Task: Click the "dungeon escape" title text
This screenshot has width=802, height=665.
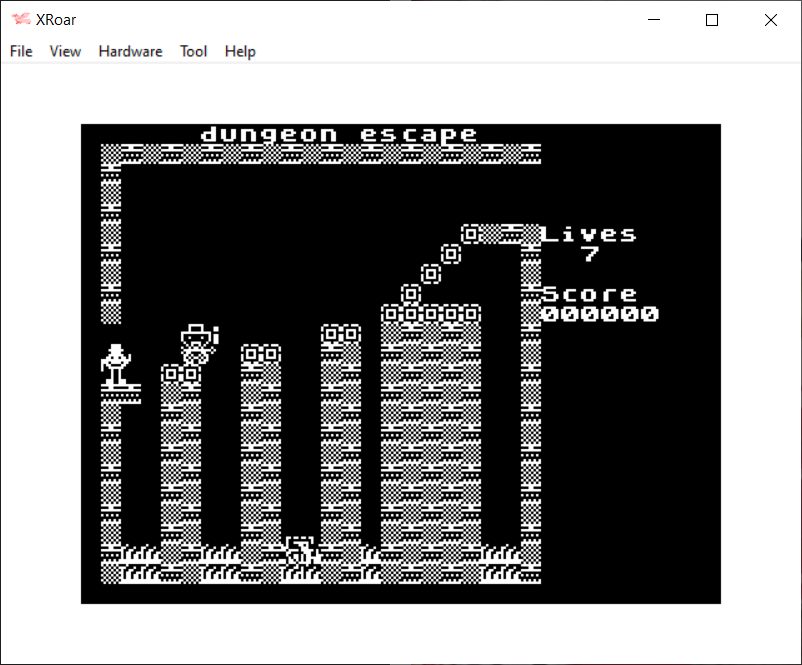Action: click(339, 134)
